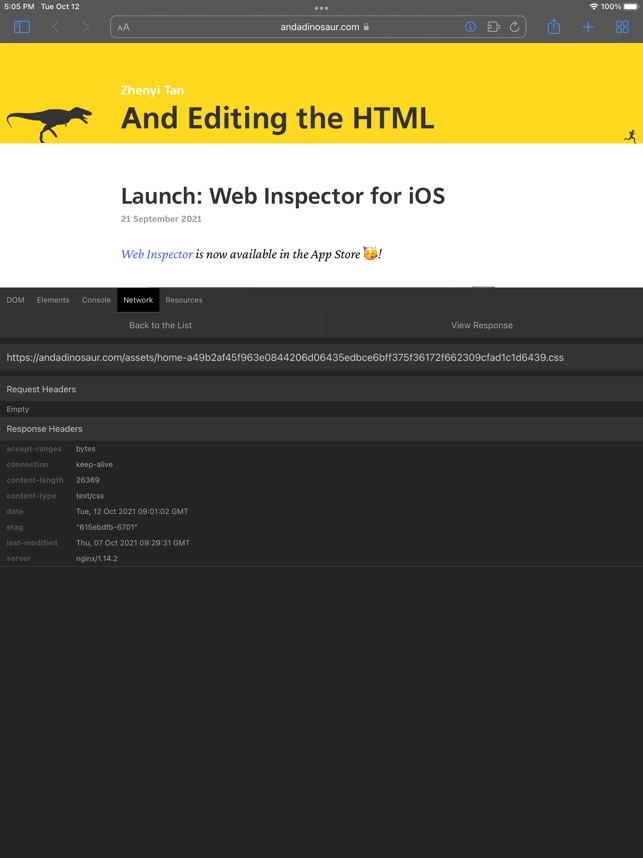Image resolution: width=643 pixels, height=858 pixels.
Task: Open the AA reader text menu
Action: pos(124,27)
